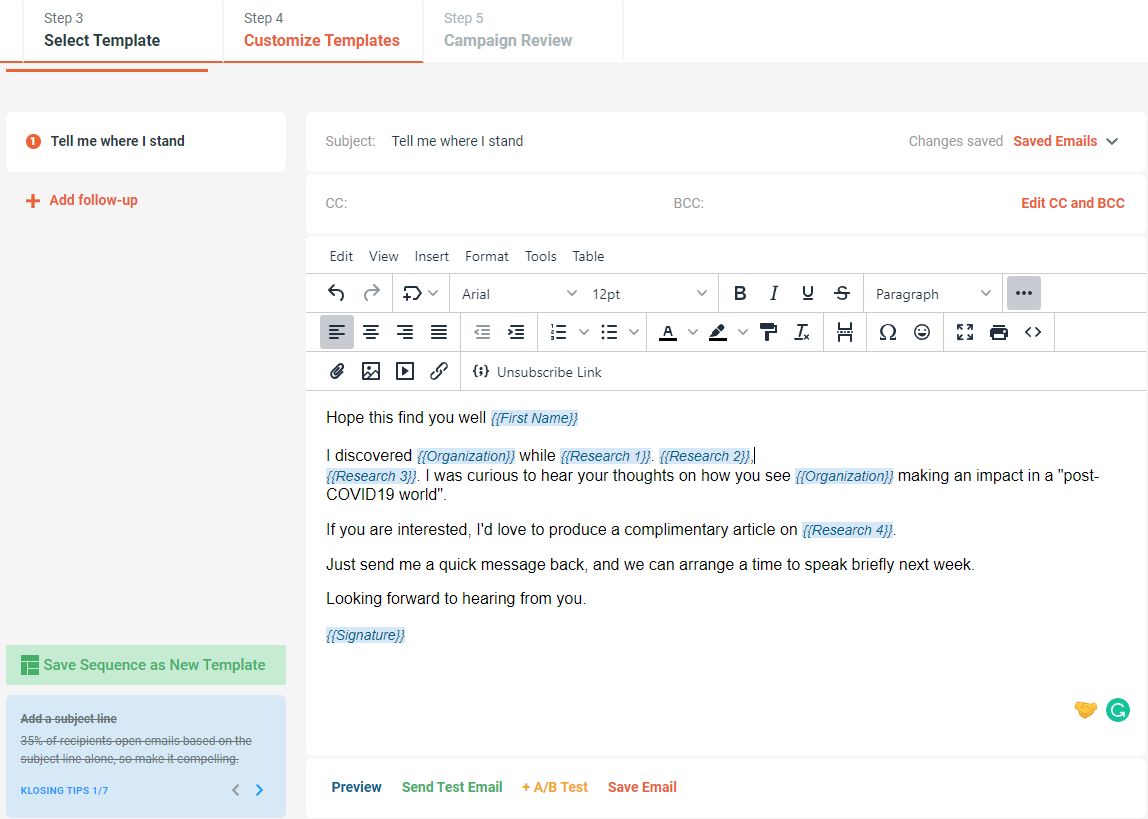
Task: Open the Saved Emails dropdown
Action: tap(1066, 141)
